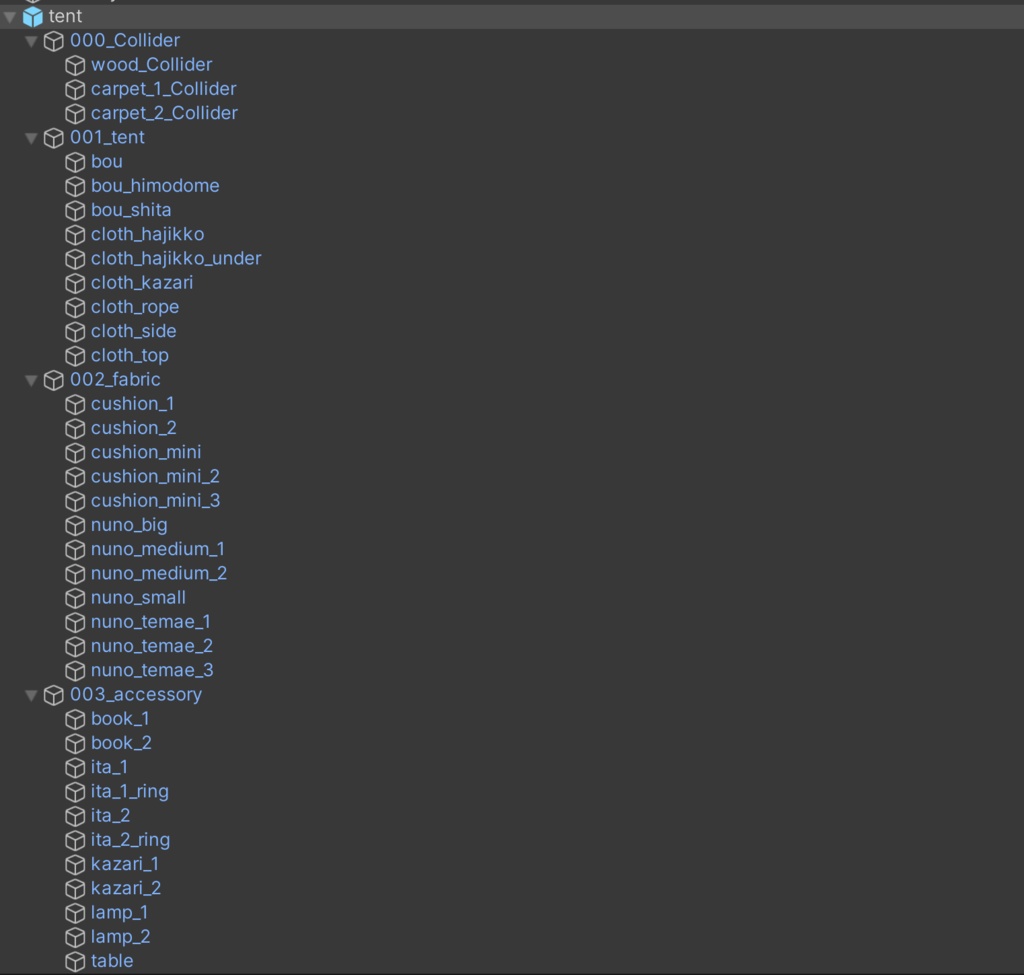Image resolution: width=1024 pixels, height=975 pixels.
Task: Click the cube icon beside 001_tent
Action: click(x=54, y=138)
